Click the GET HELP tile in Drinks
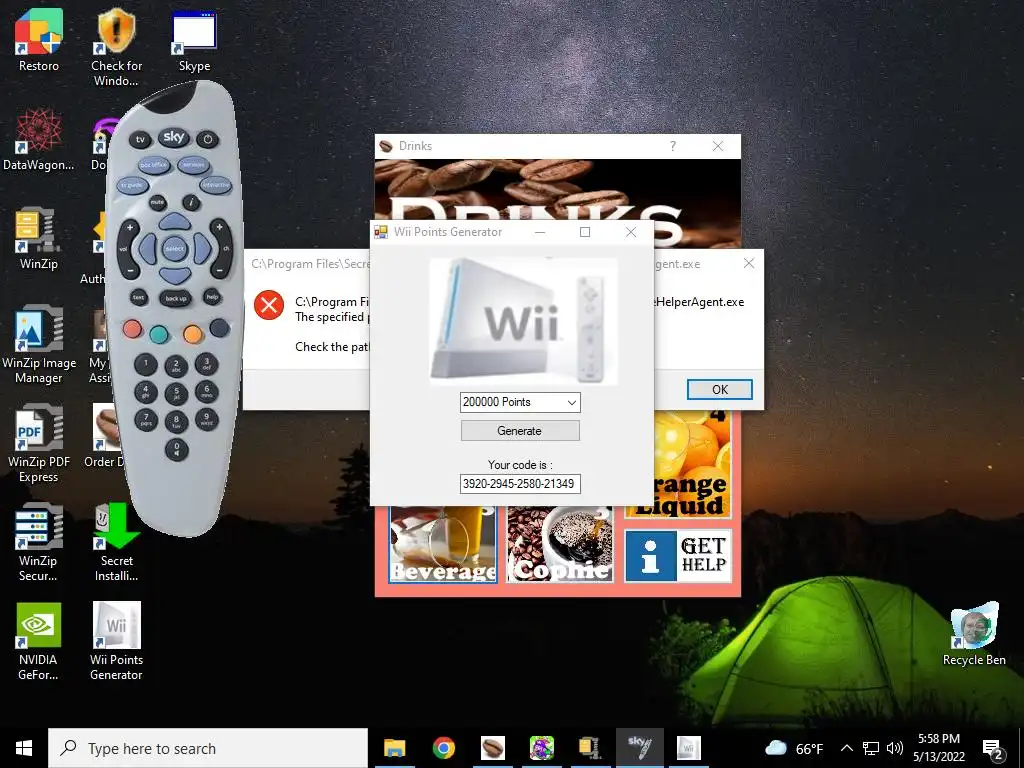This screenshot has height=768, width=1024. [x=678, y=556]
